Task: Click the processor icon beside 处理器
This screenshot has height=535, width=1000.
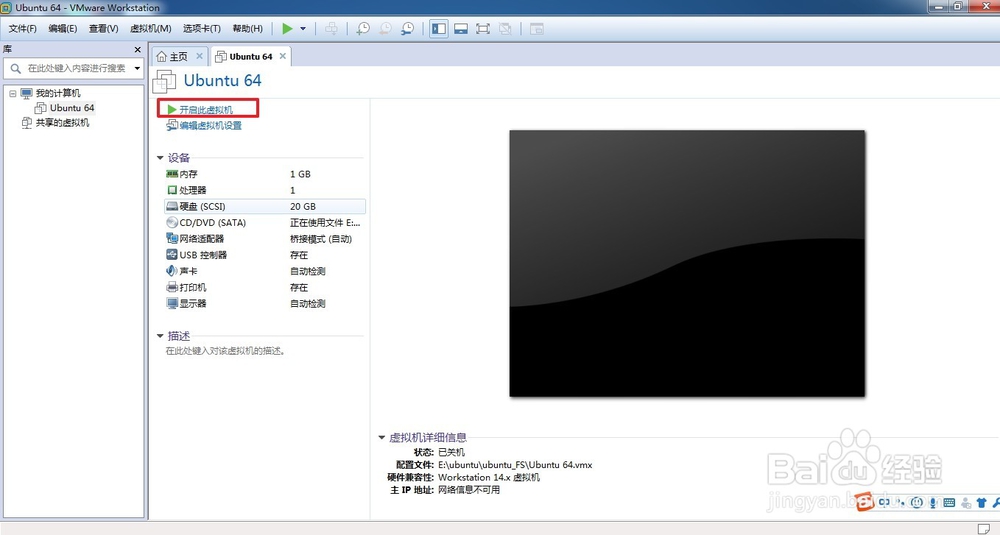Action: point(172,190)
